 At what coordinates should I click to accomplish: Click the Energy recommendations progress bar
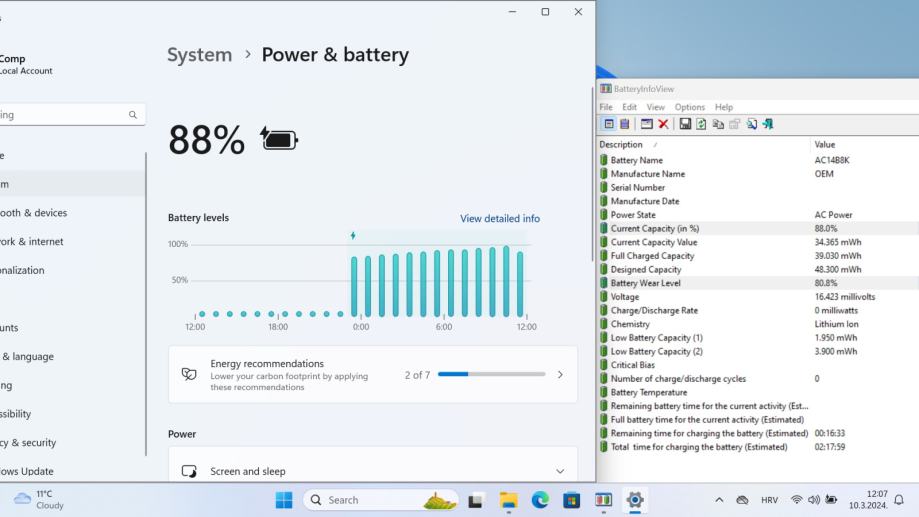pos(491,374)
